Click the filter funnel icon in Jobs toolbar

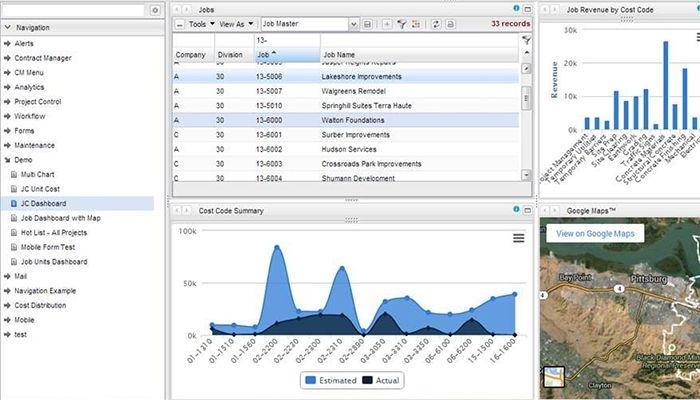[402, 24]
